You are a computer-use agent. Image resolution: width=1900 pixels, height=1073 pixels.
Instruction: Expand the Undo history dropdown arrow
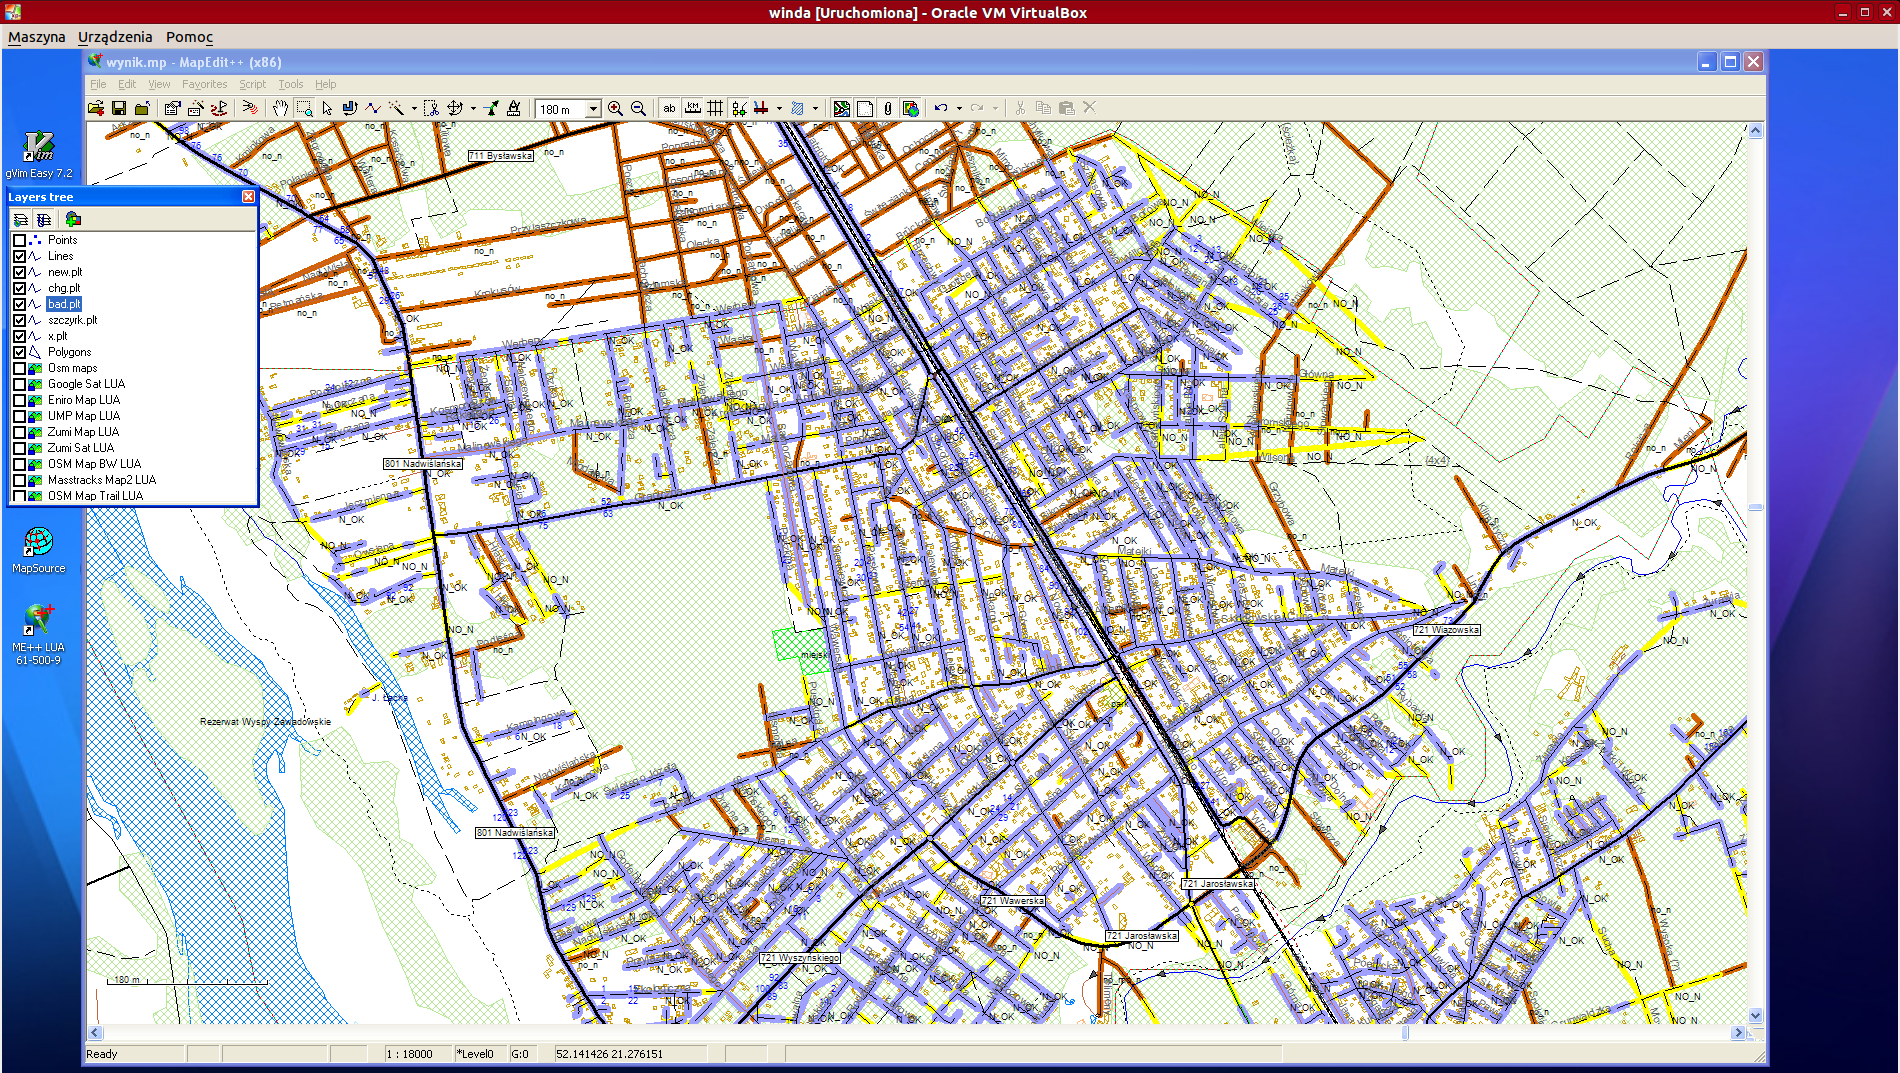click(x=959, y=109)
